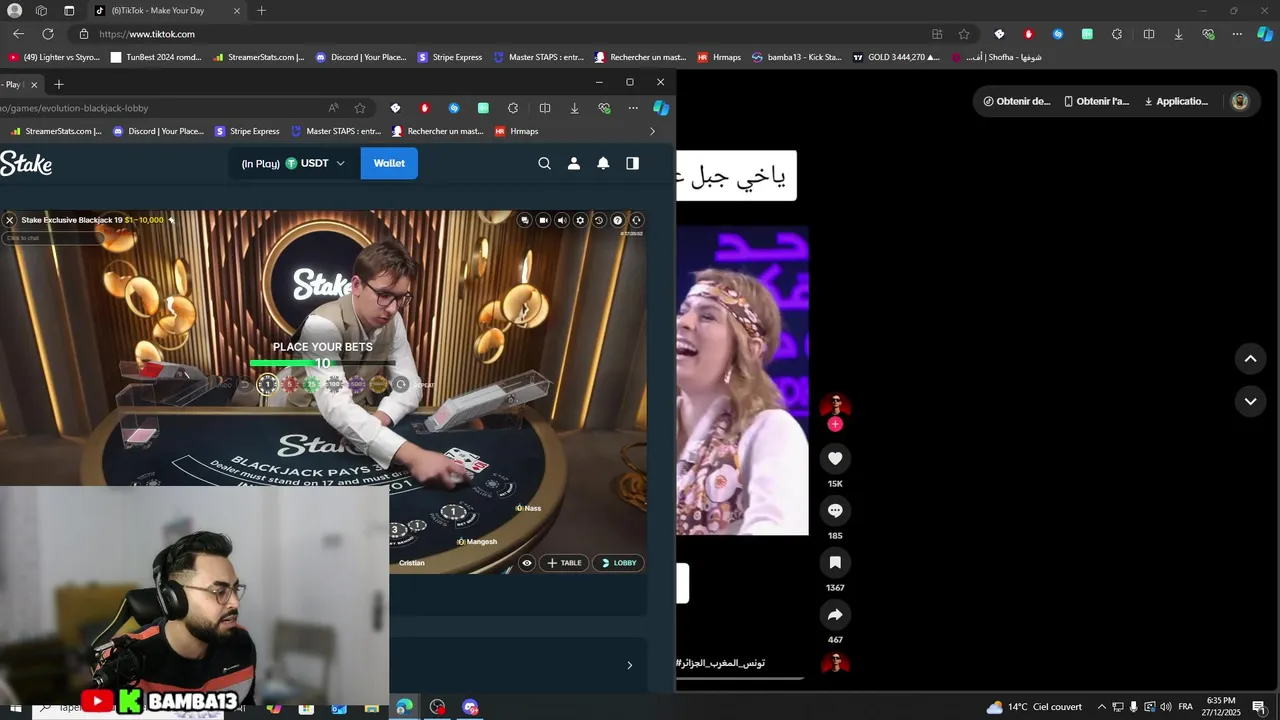Open new tab in the Stake window
Image resolution: width=1280 pixels, height=720 pixels.
pyautogui.click(x=58, y=84)
